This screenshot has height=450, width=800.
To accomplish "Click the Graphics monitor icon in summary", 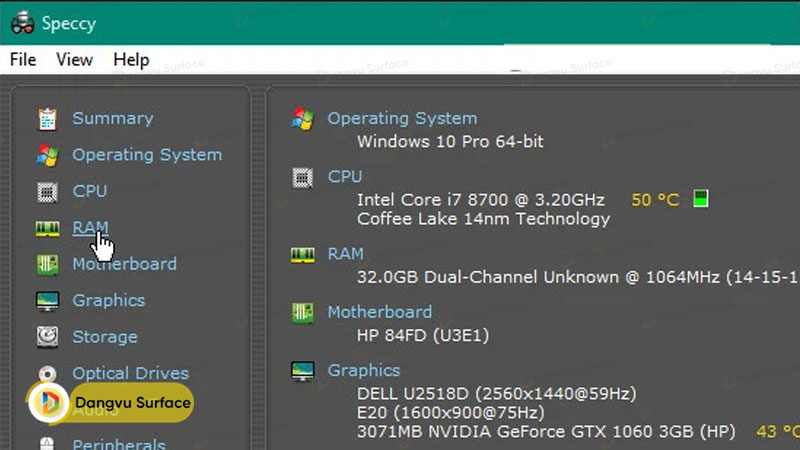I will (303, 371).
